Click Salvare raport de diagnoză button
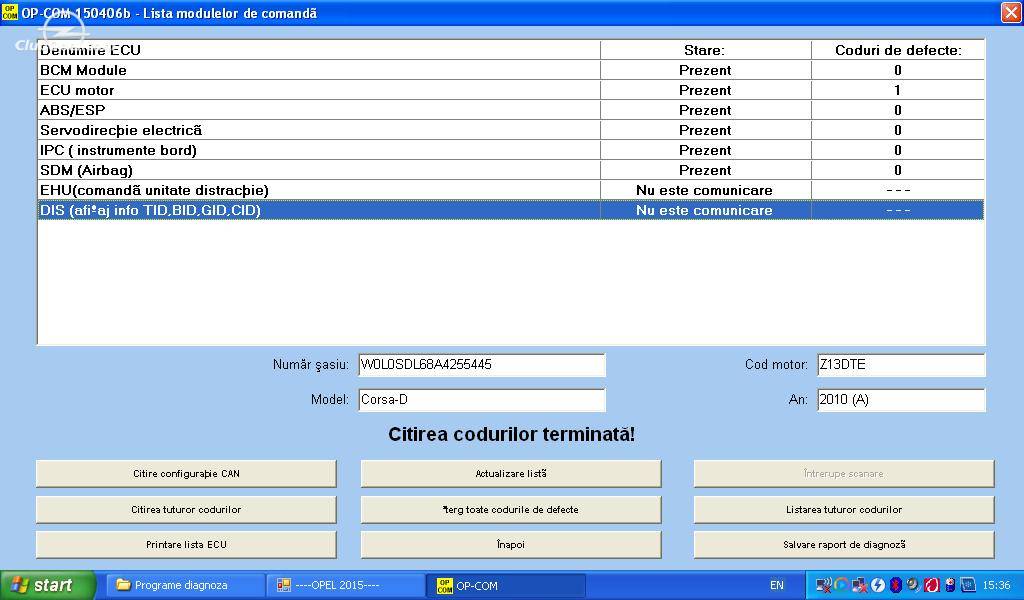 tap(844, 545)
